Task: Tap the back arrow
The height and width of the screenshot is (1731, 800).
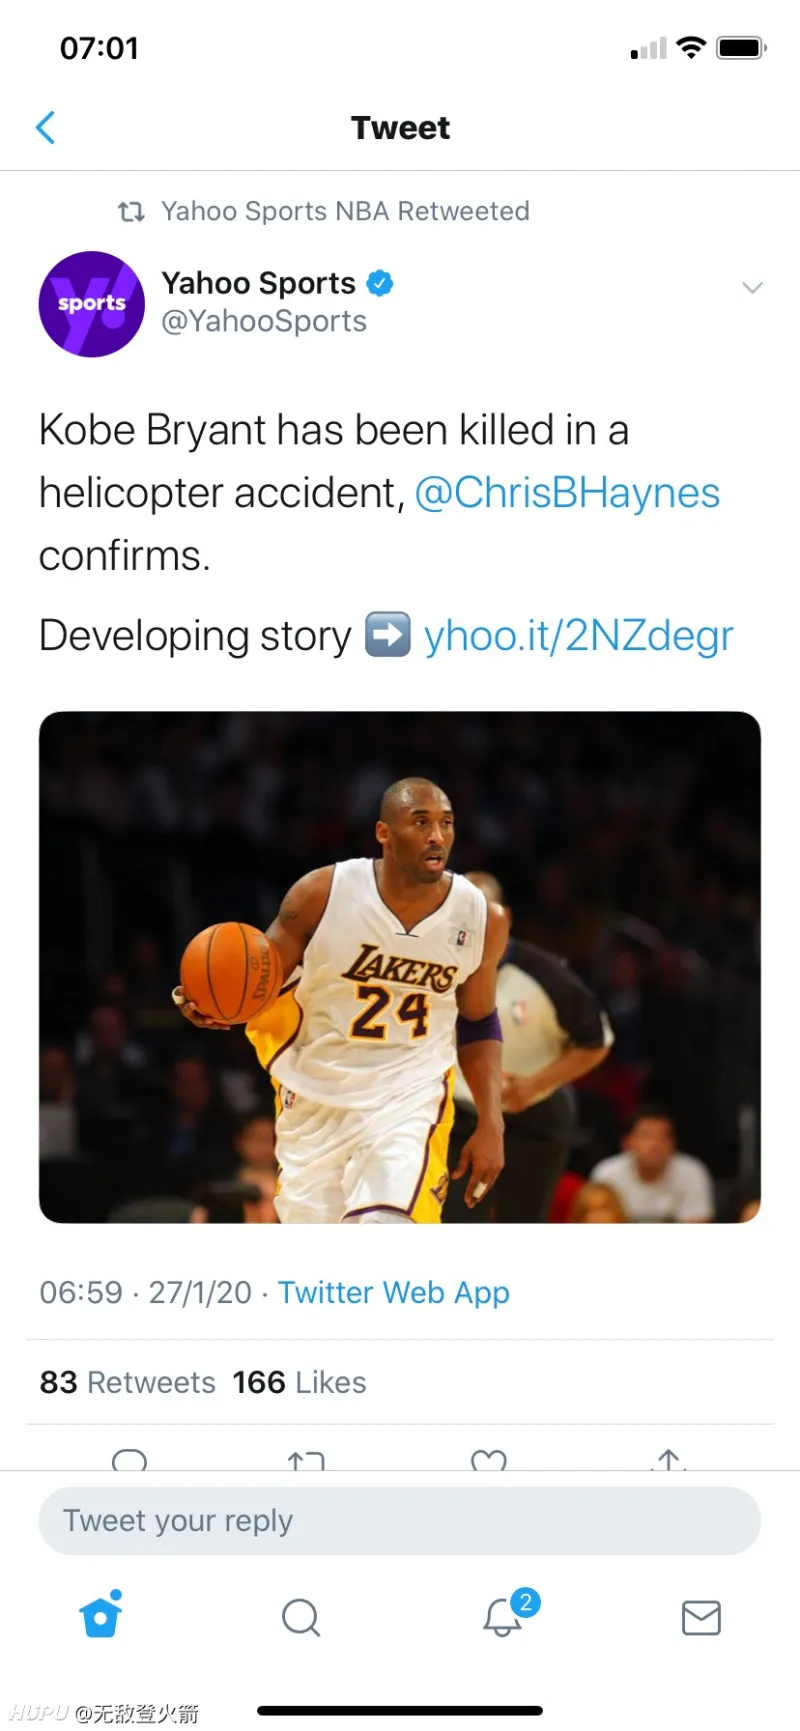Action: tap(45, 127)
